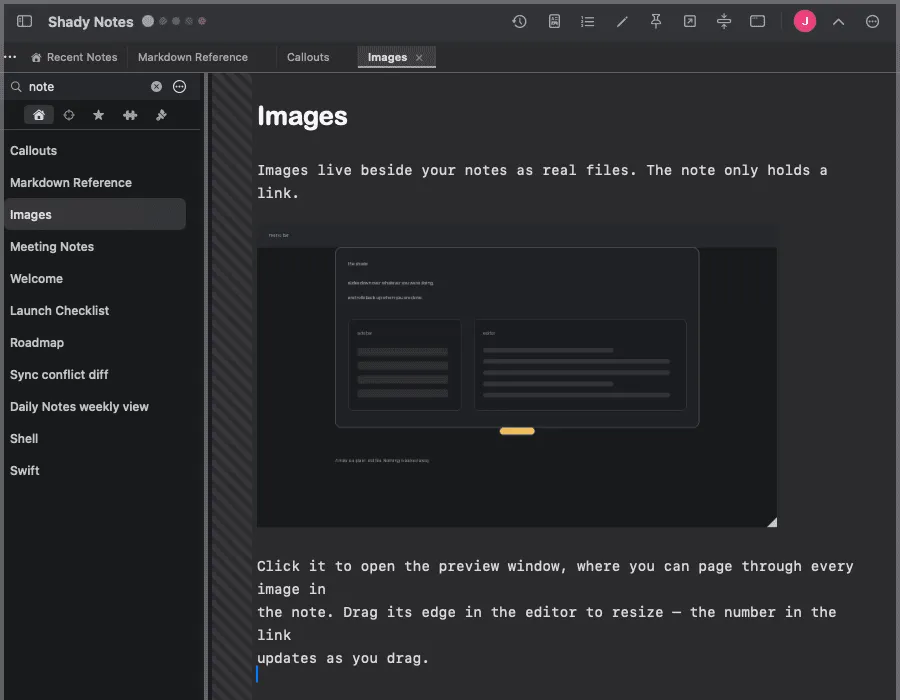Collapse the toolbar with the up chevron
This screenshot has height=700, width=900.
coord(839,22)
